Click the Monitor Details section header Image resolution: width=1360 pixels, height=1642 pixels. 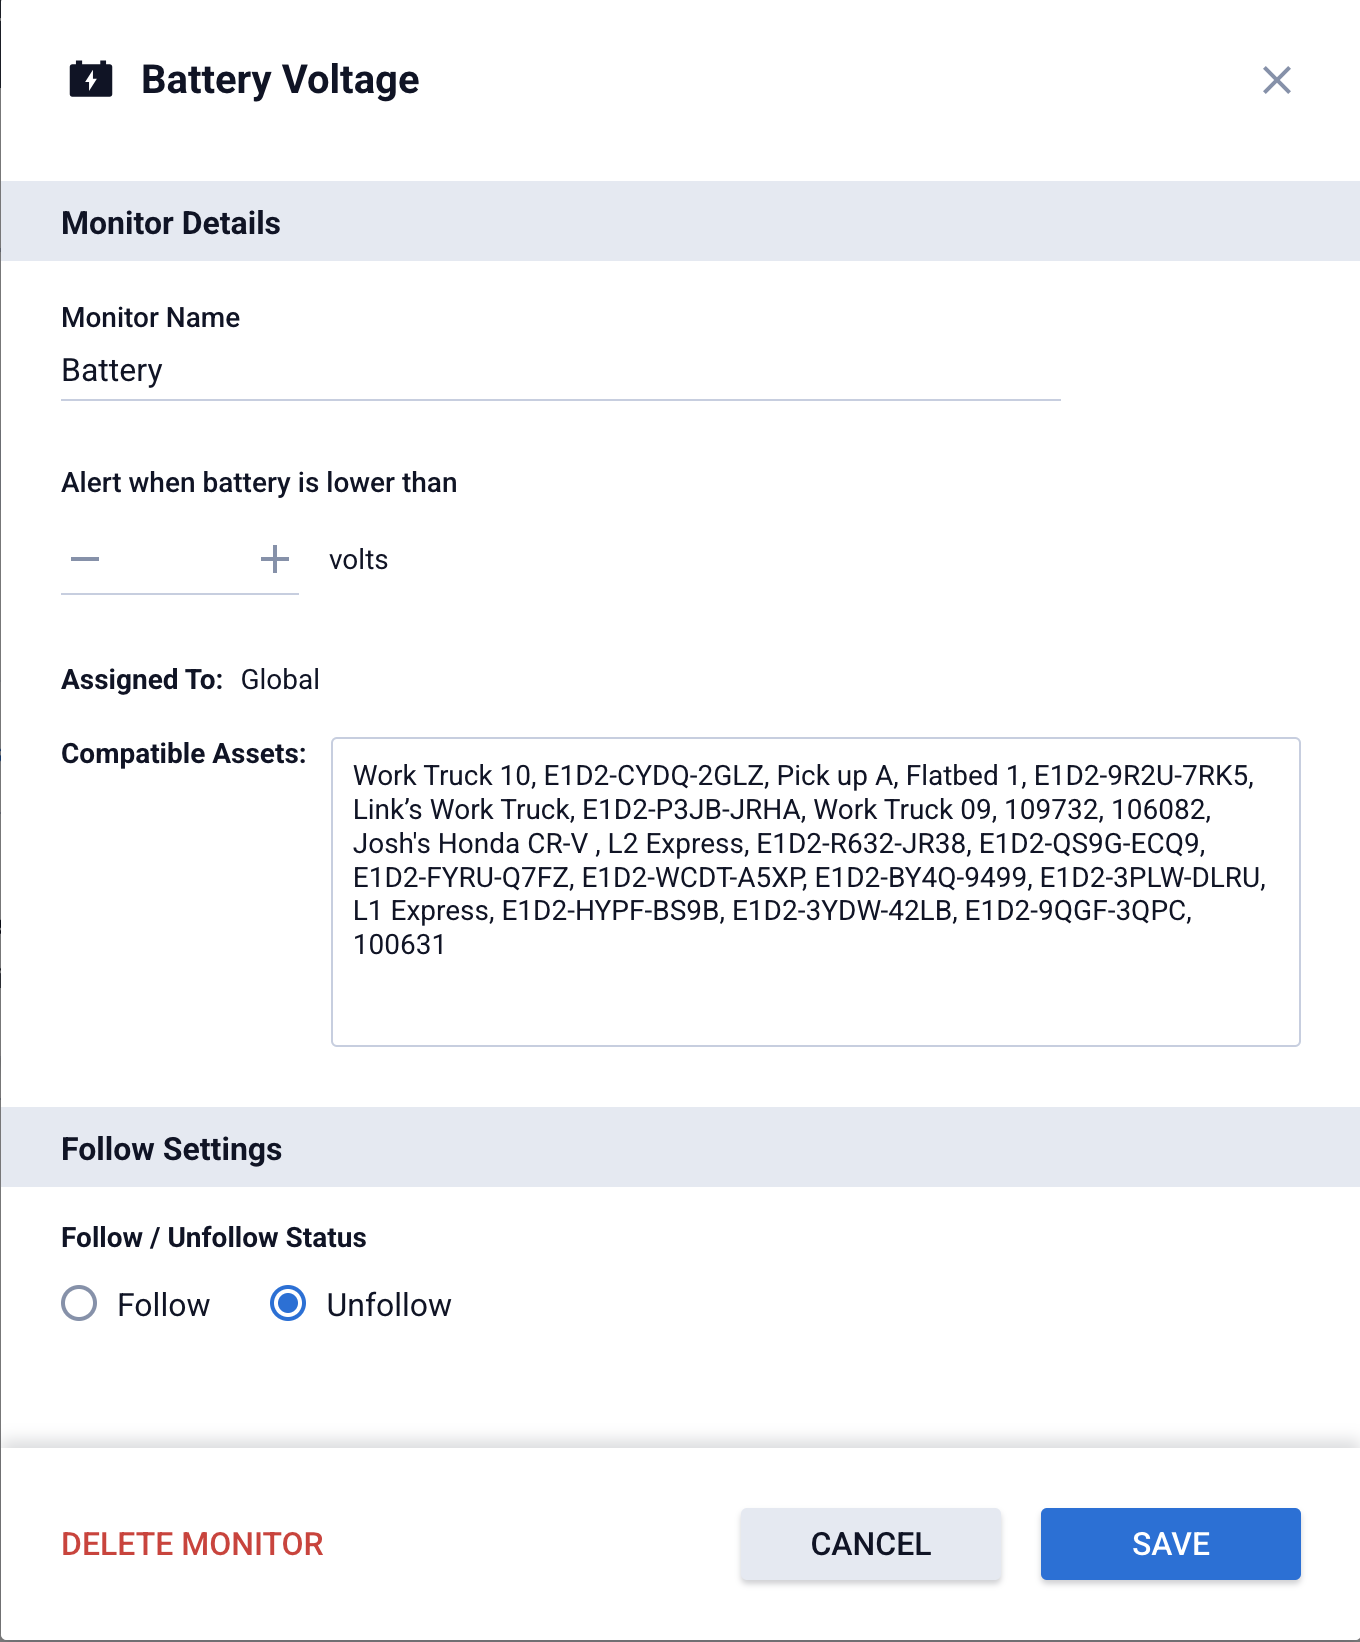171,222
